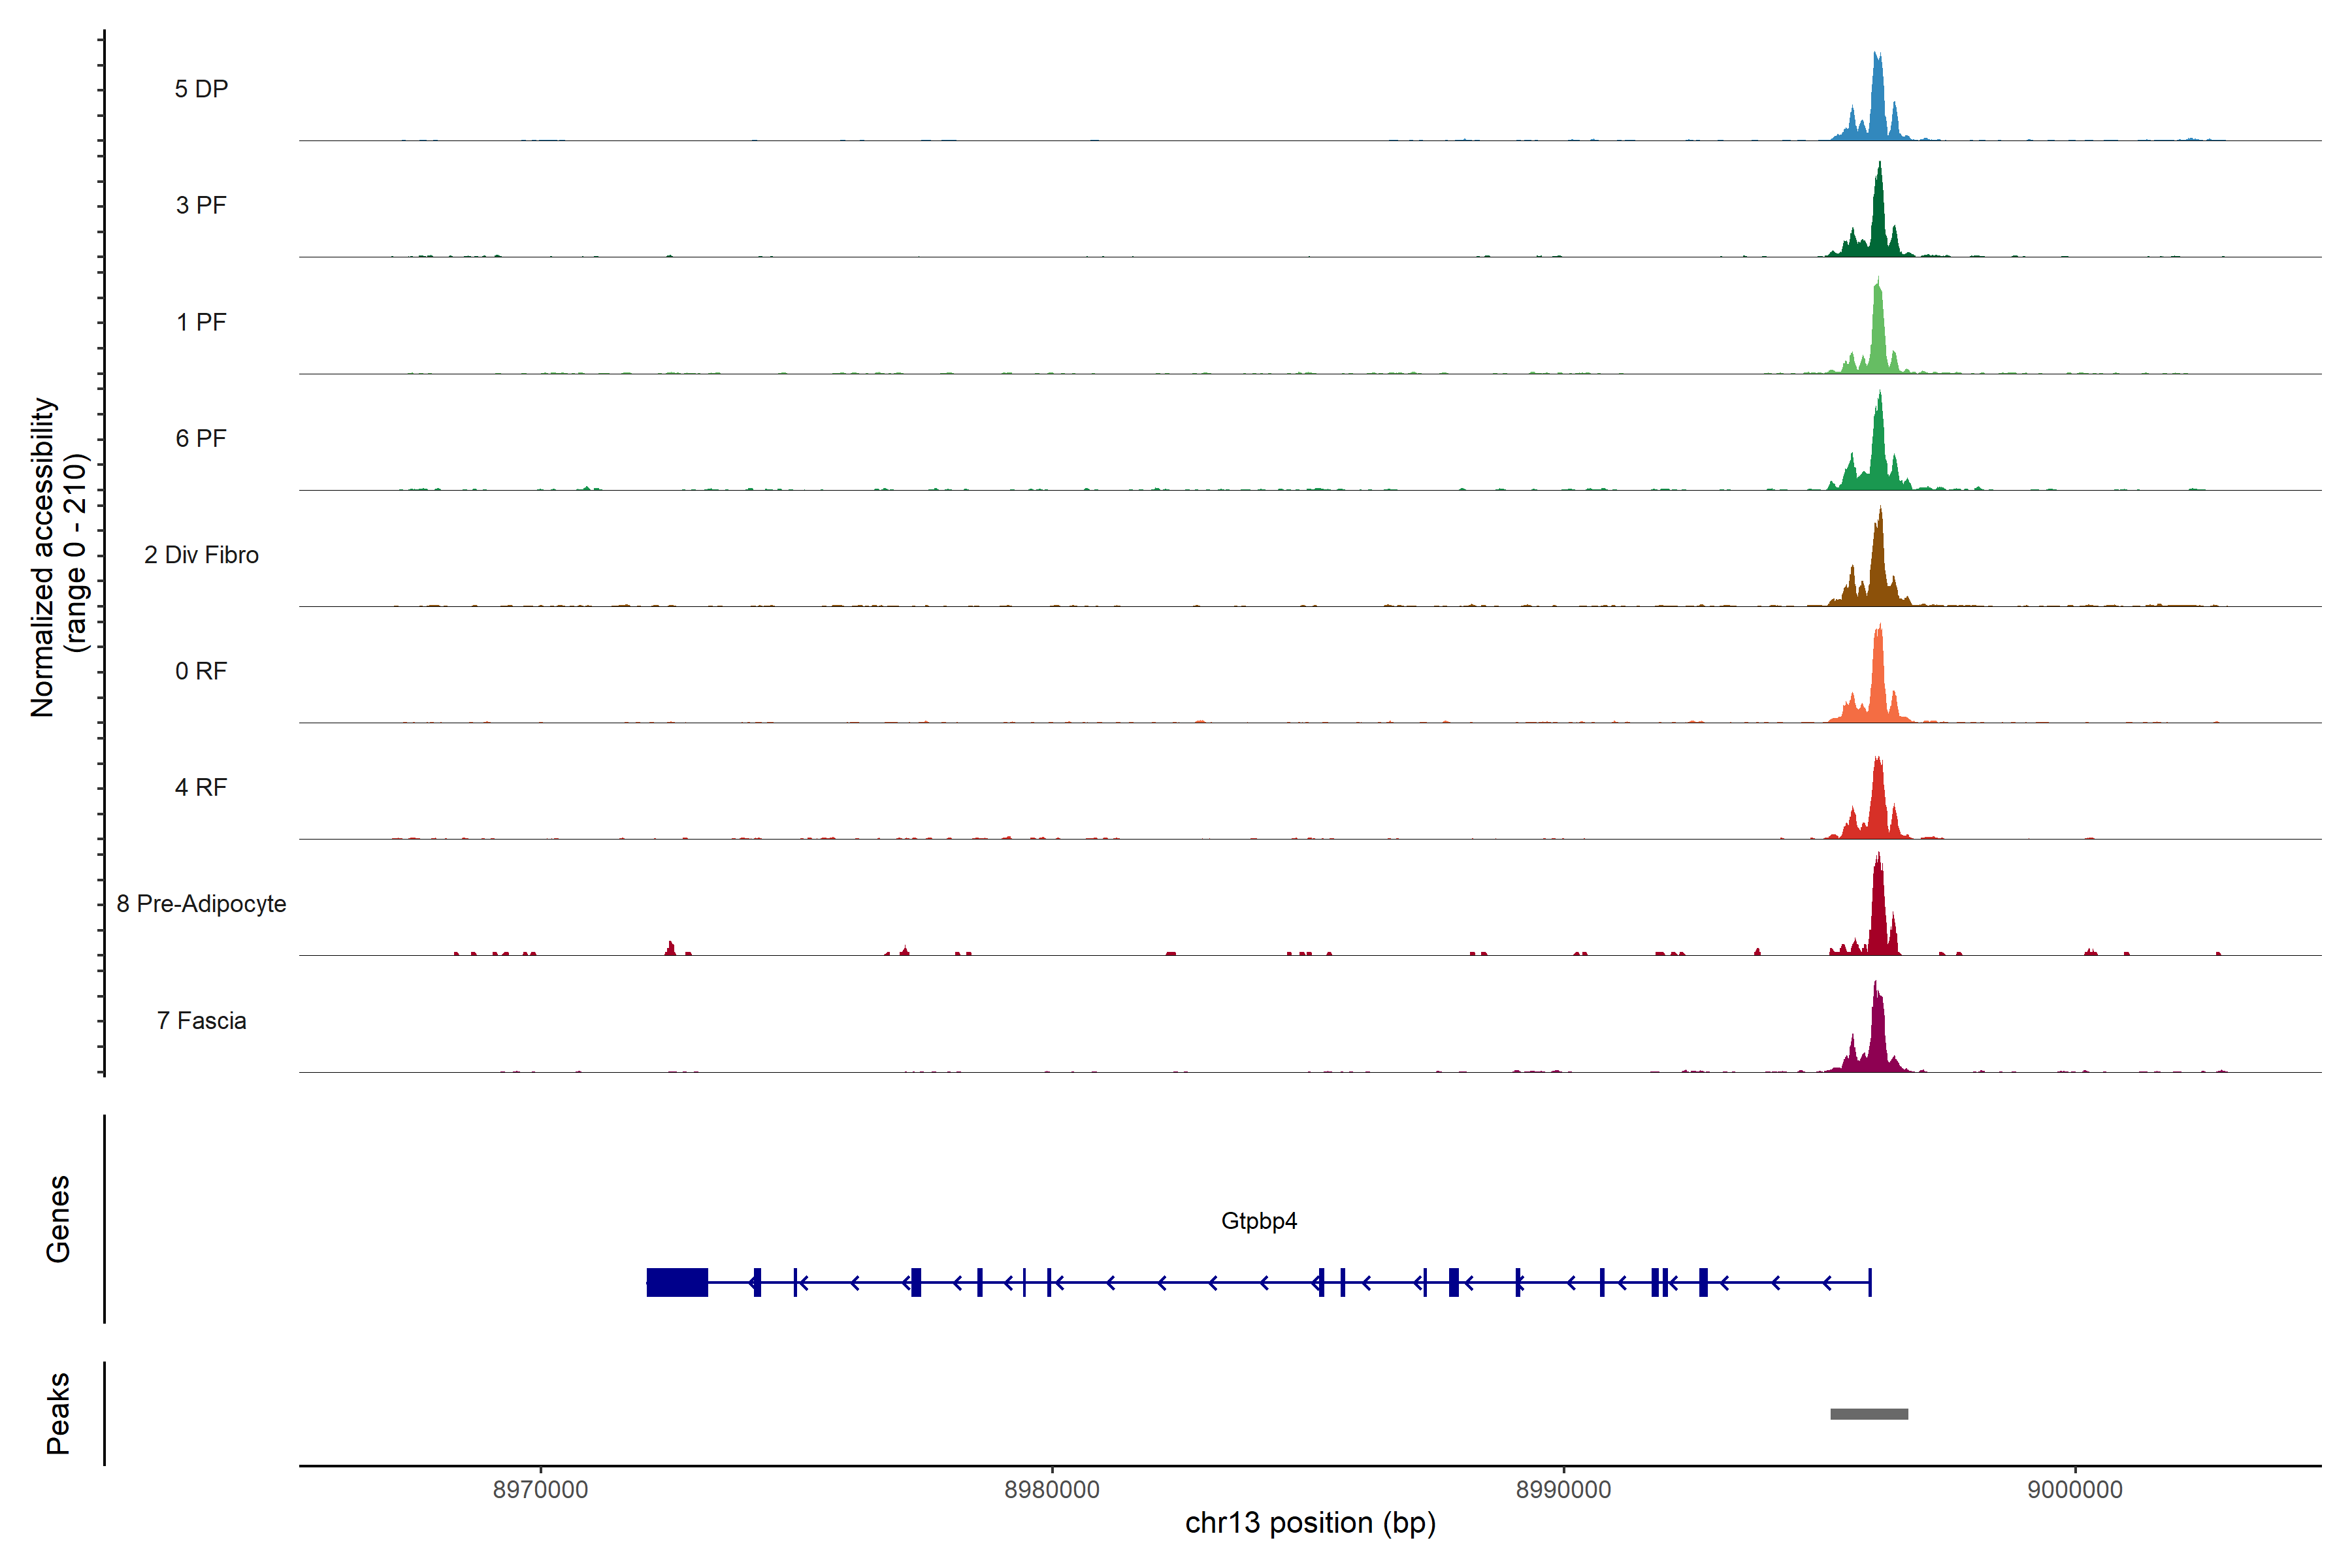Screen dimensions: 2352x1568
Task: Click the Peaks panel label
Action: pos(58,1413)
